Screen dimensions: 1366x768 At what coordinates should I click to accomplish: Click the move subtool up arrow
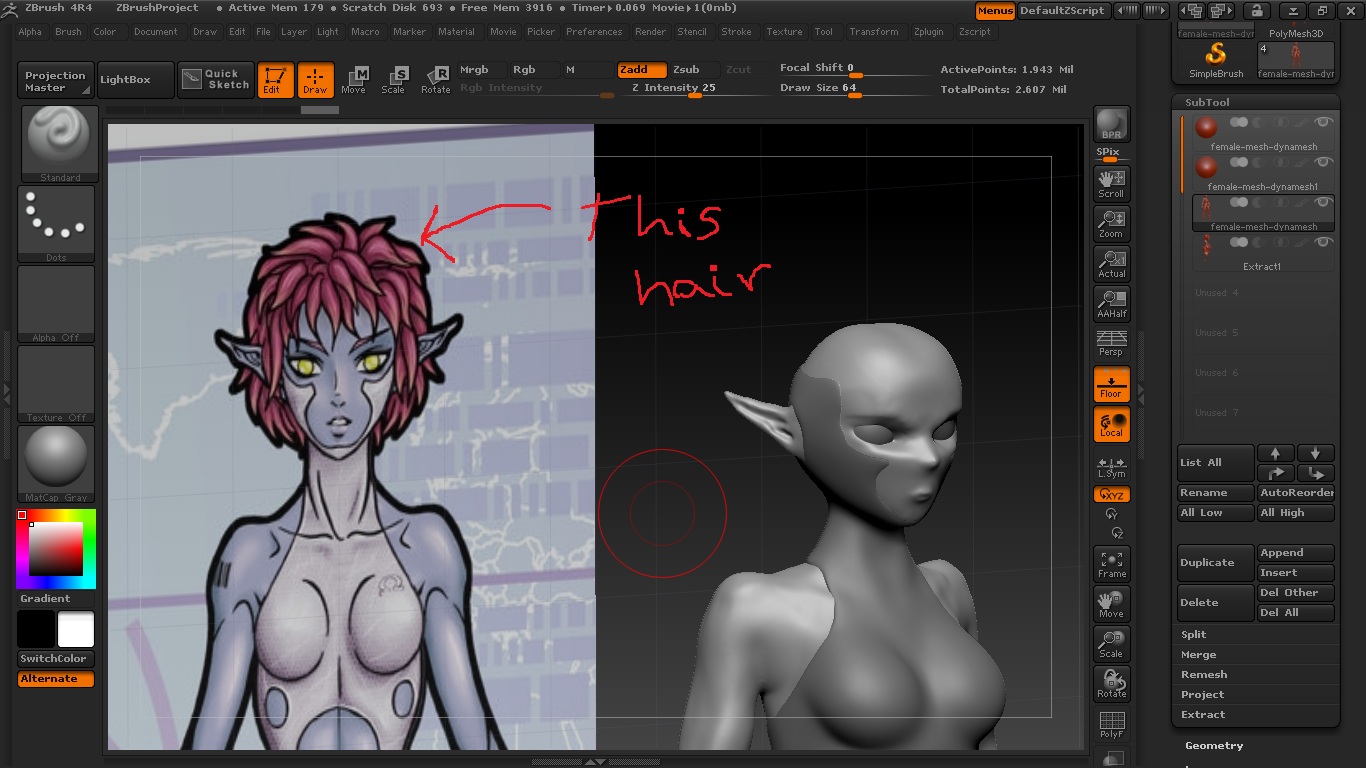(1275, 453)
